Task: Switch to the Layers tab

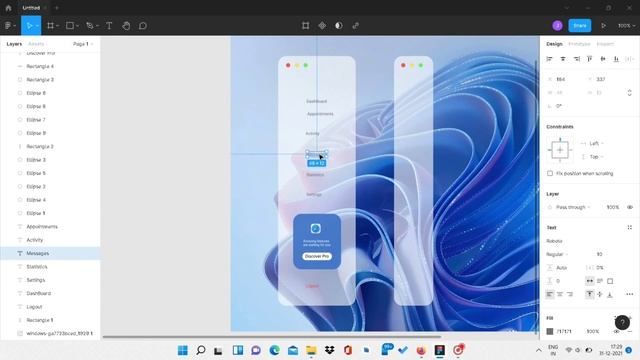Action: click(14, 44)
